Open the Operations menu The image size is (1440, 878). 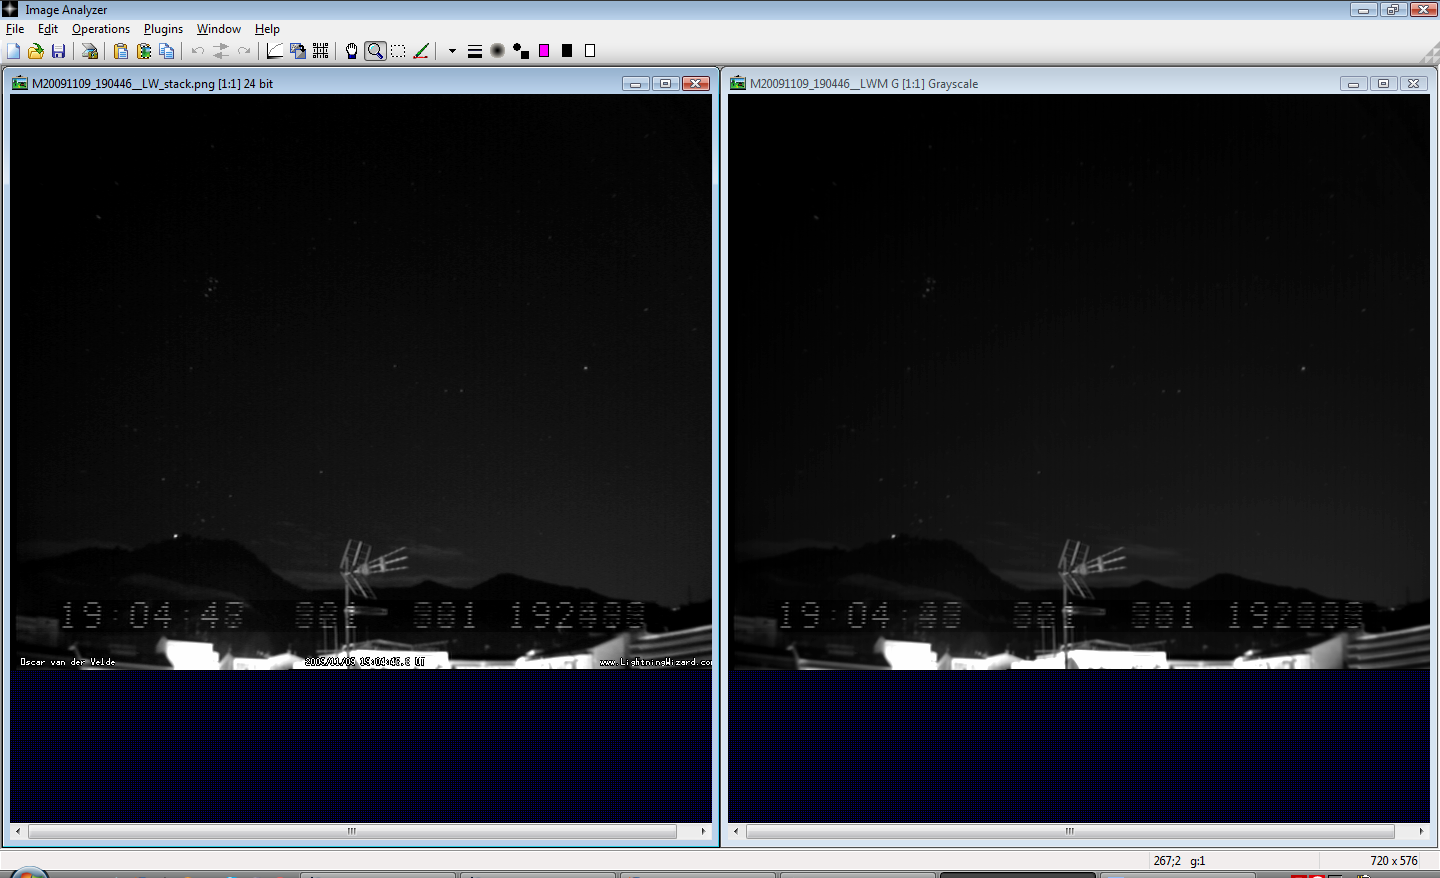pos(100,29)
